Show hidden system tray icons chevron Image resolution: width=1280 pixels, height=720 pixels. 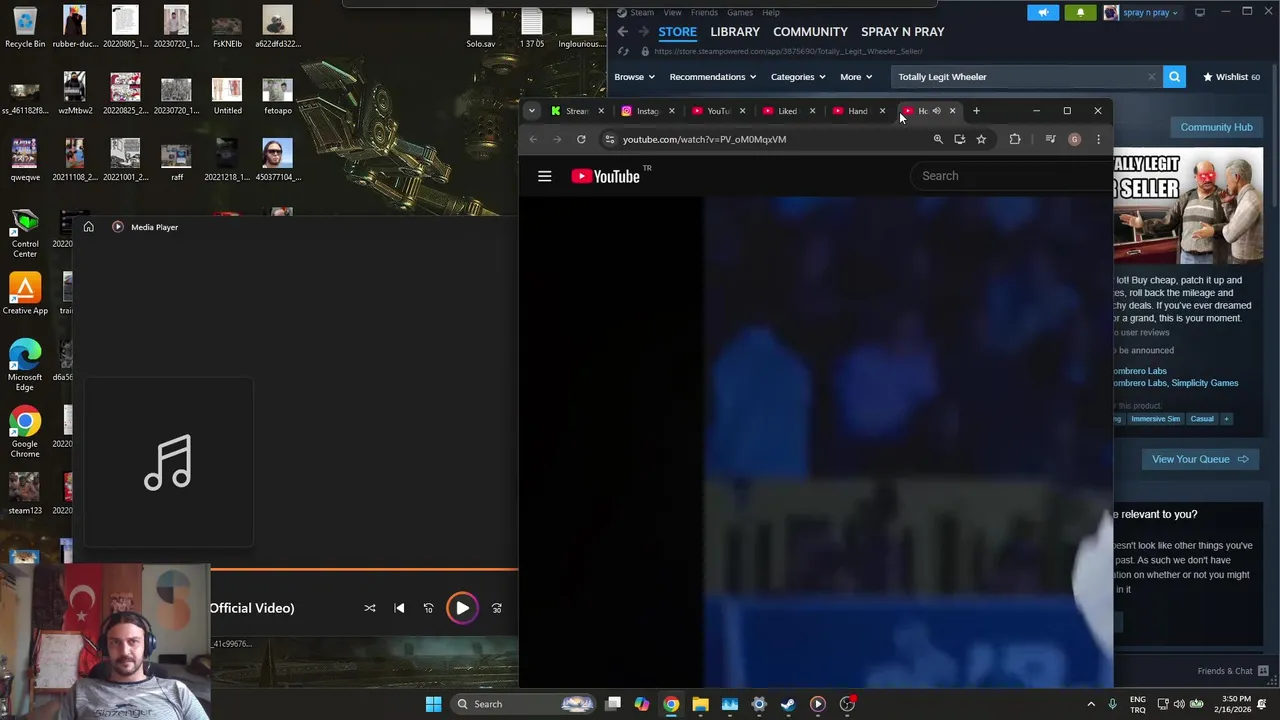[x=1091, y=704]
